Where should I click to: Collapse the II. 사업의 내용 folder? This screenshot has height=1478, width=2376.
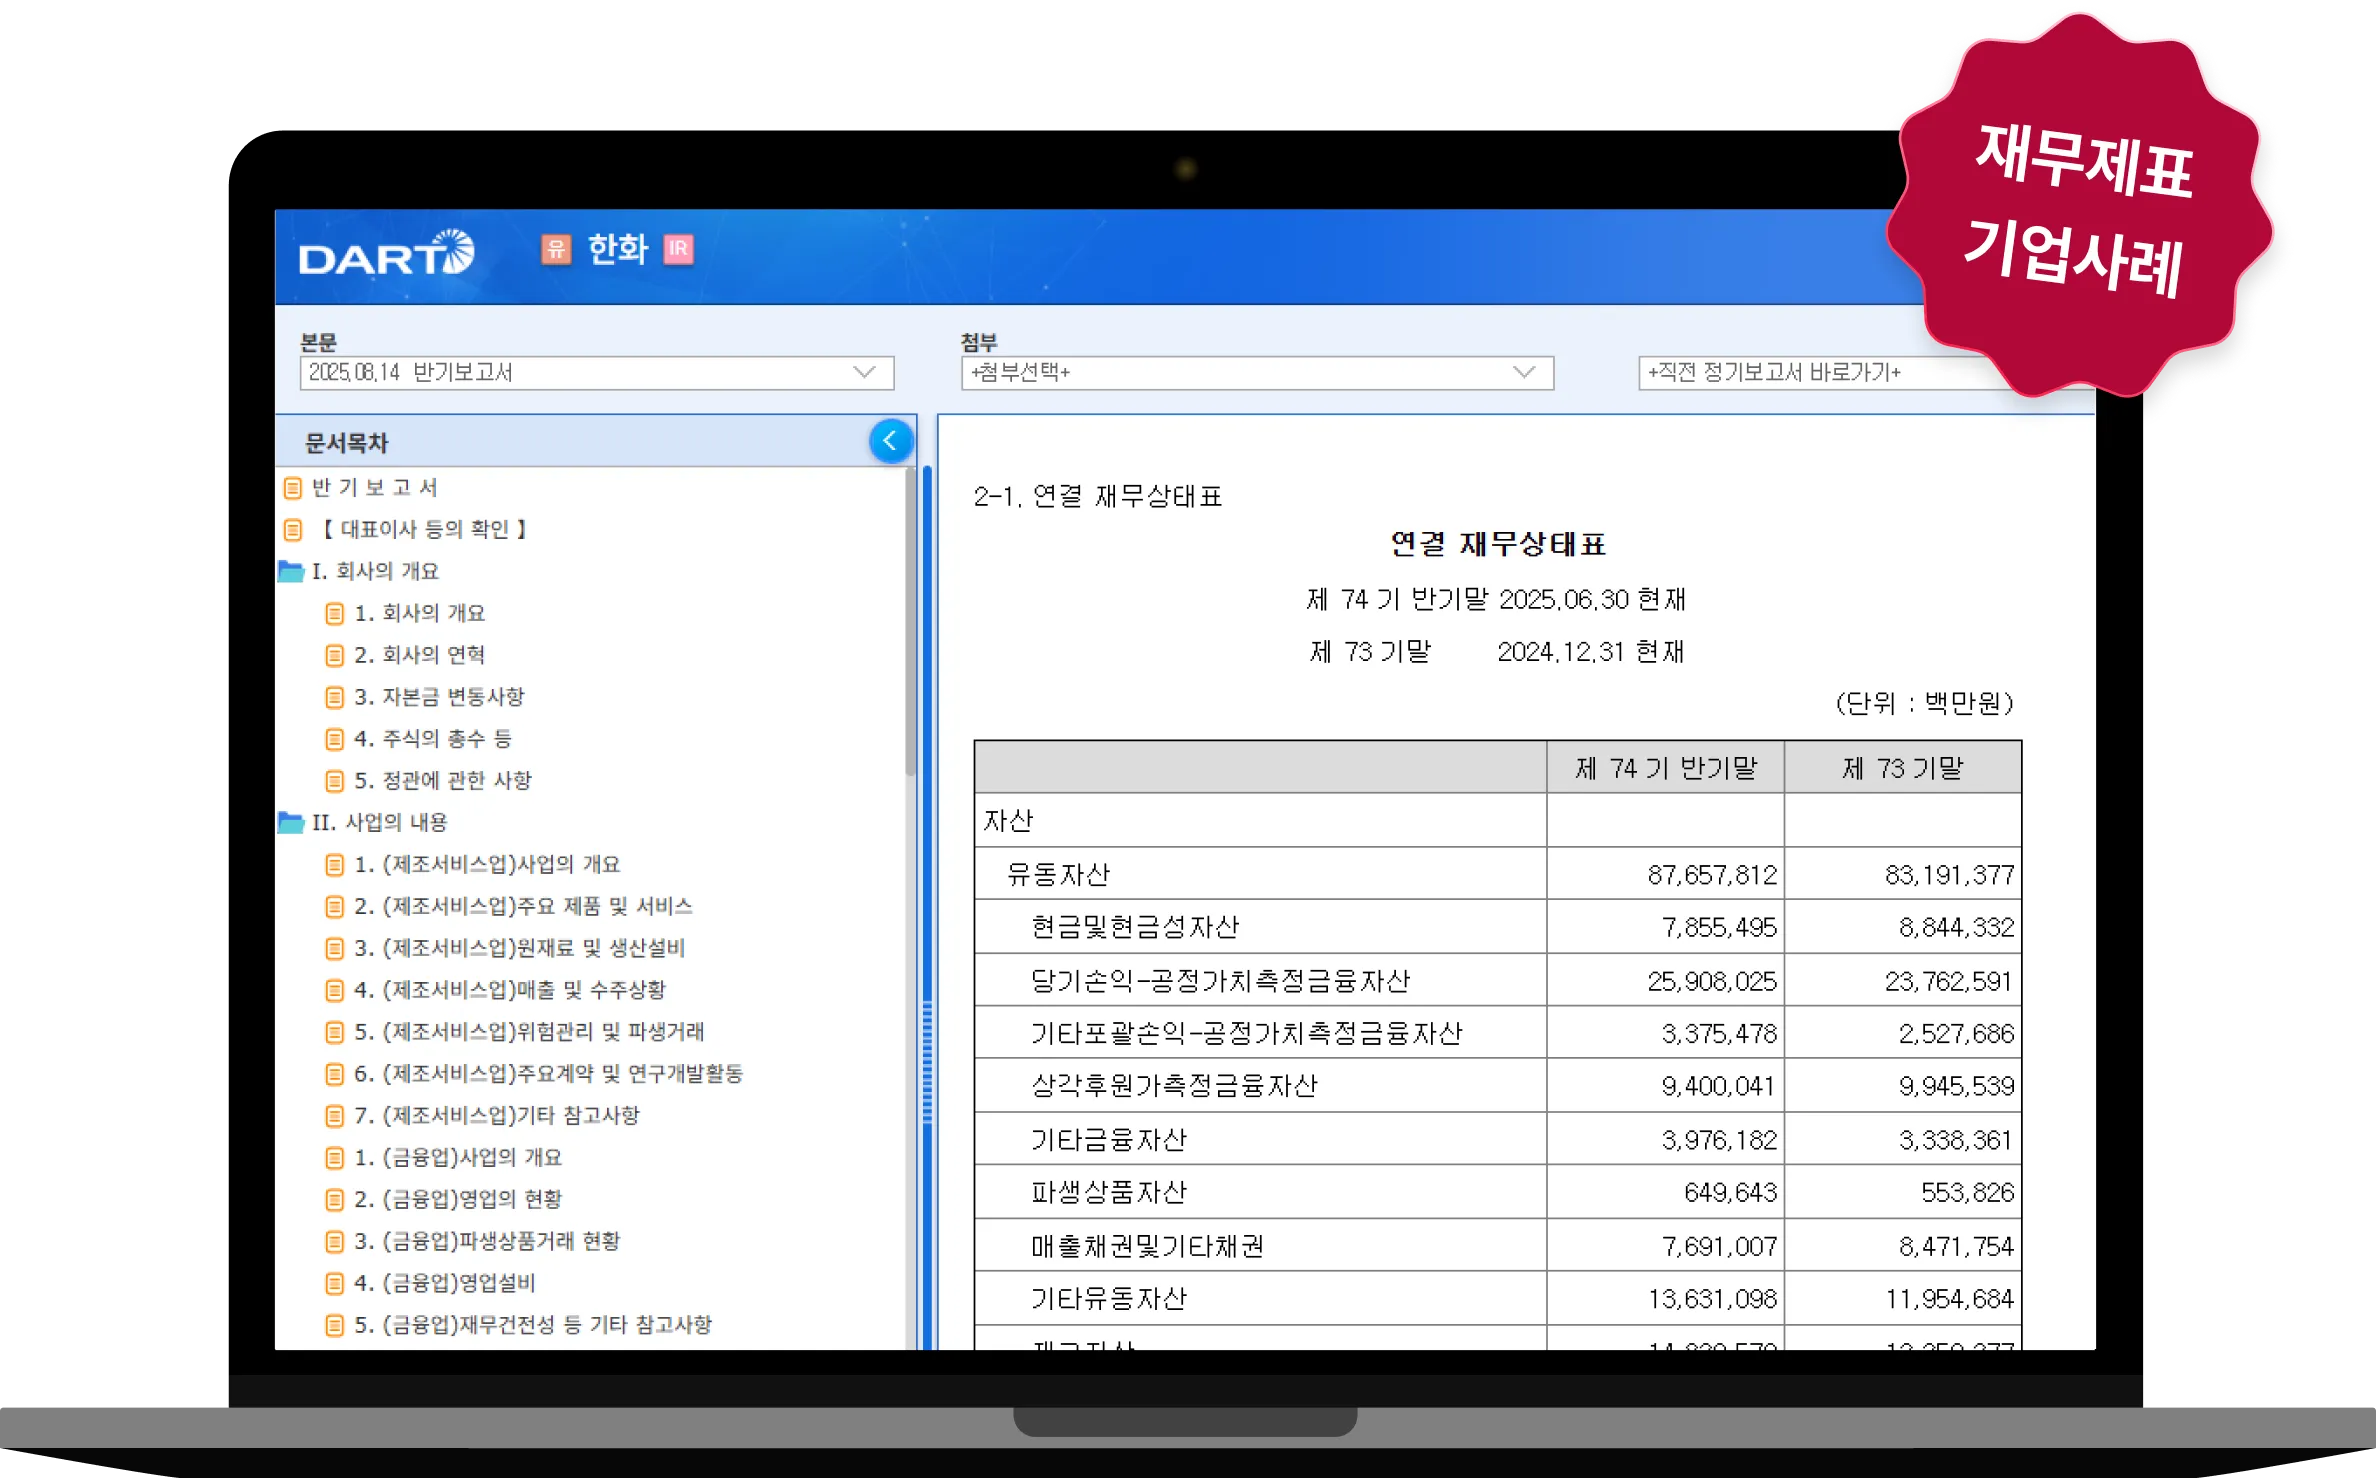point(291,823)
